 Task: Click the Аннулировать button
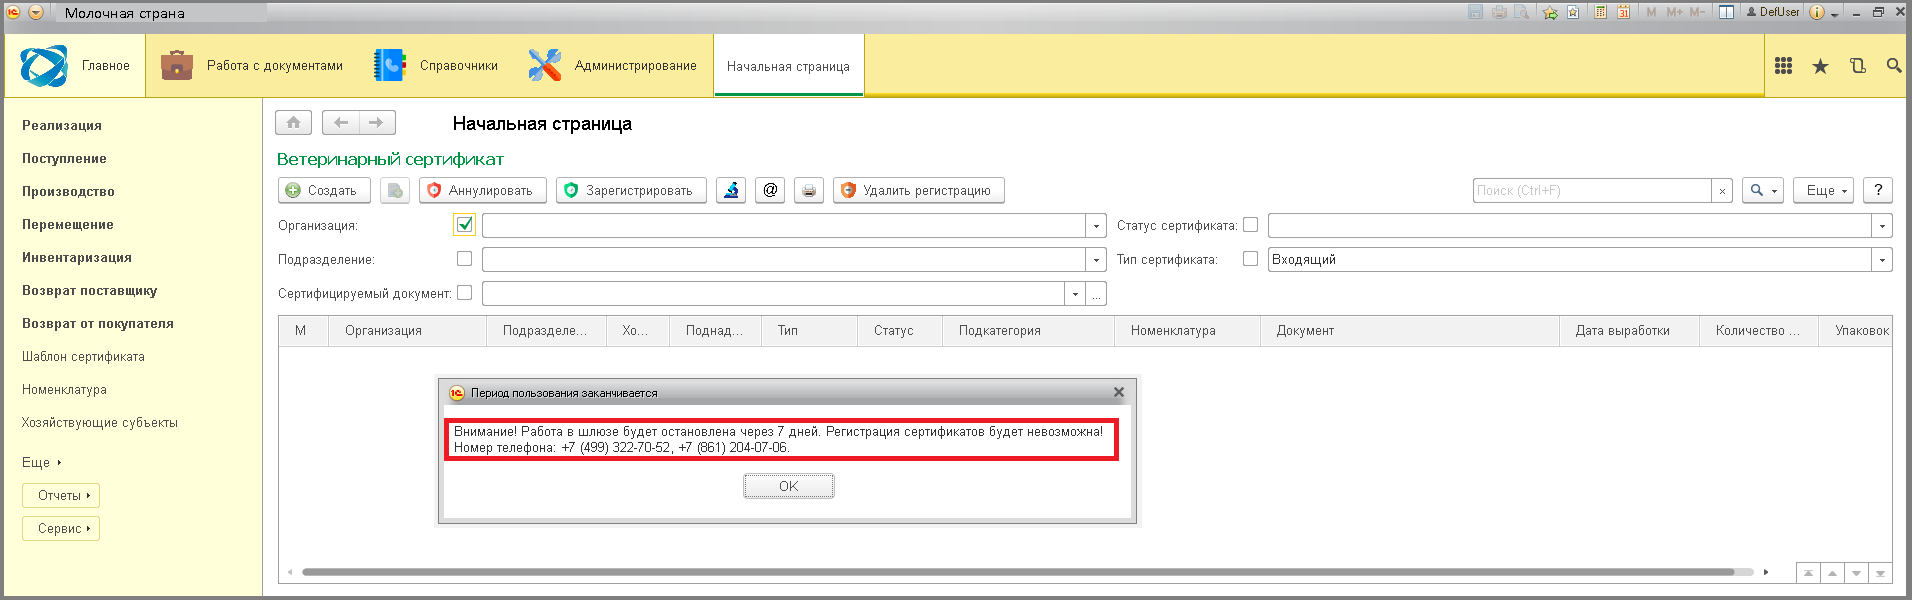tap(483, 190)
